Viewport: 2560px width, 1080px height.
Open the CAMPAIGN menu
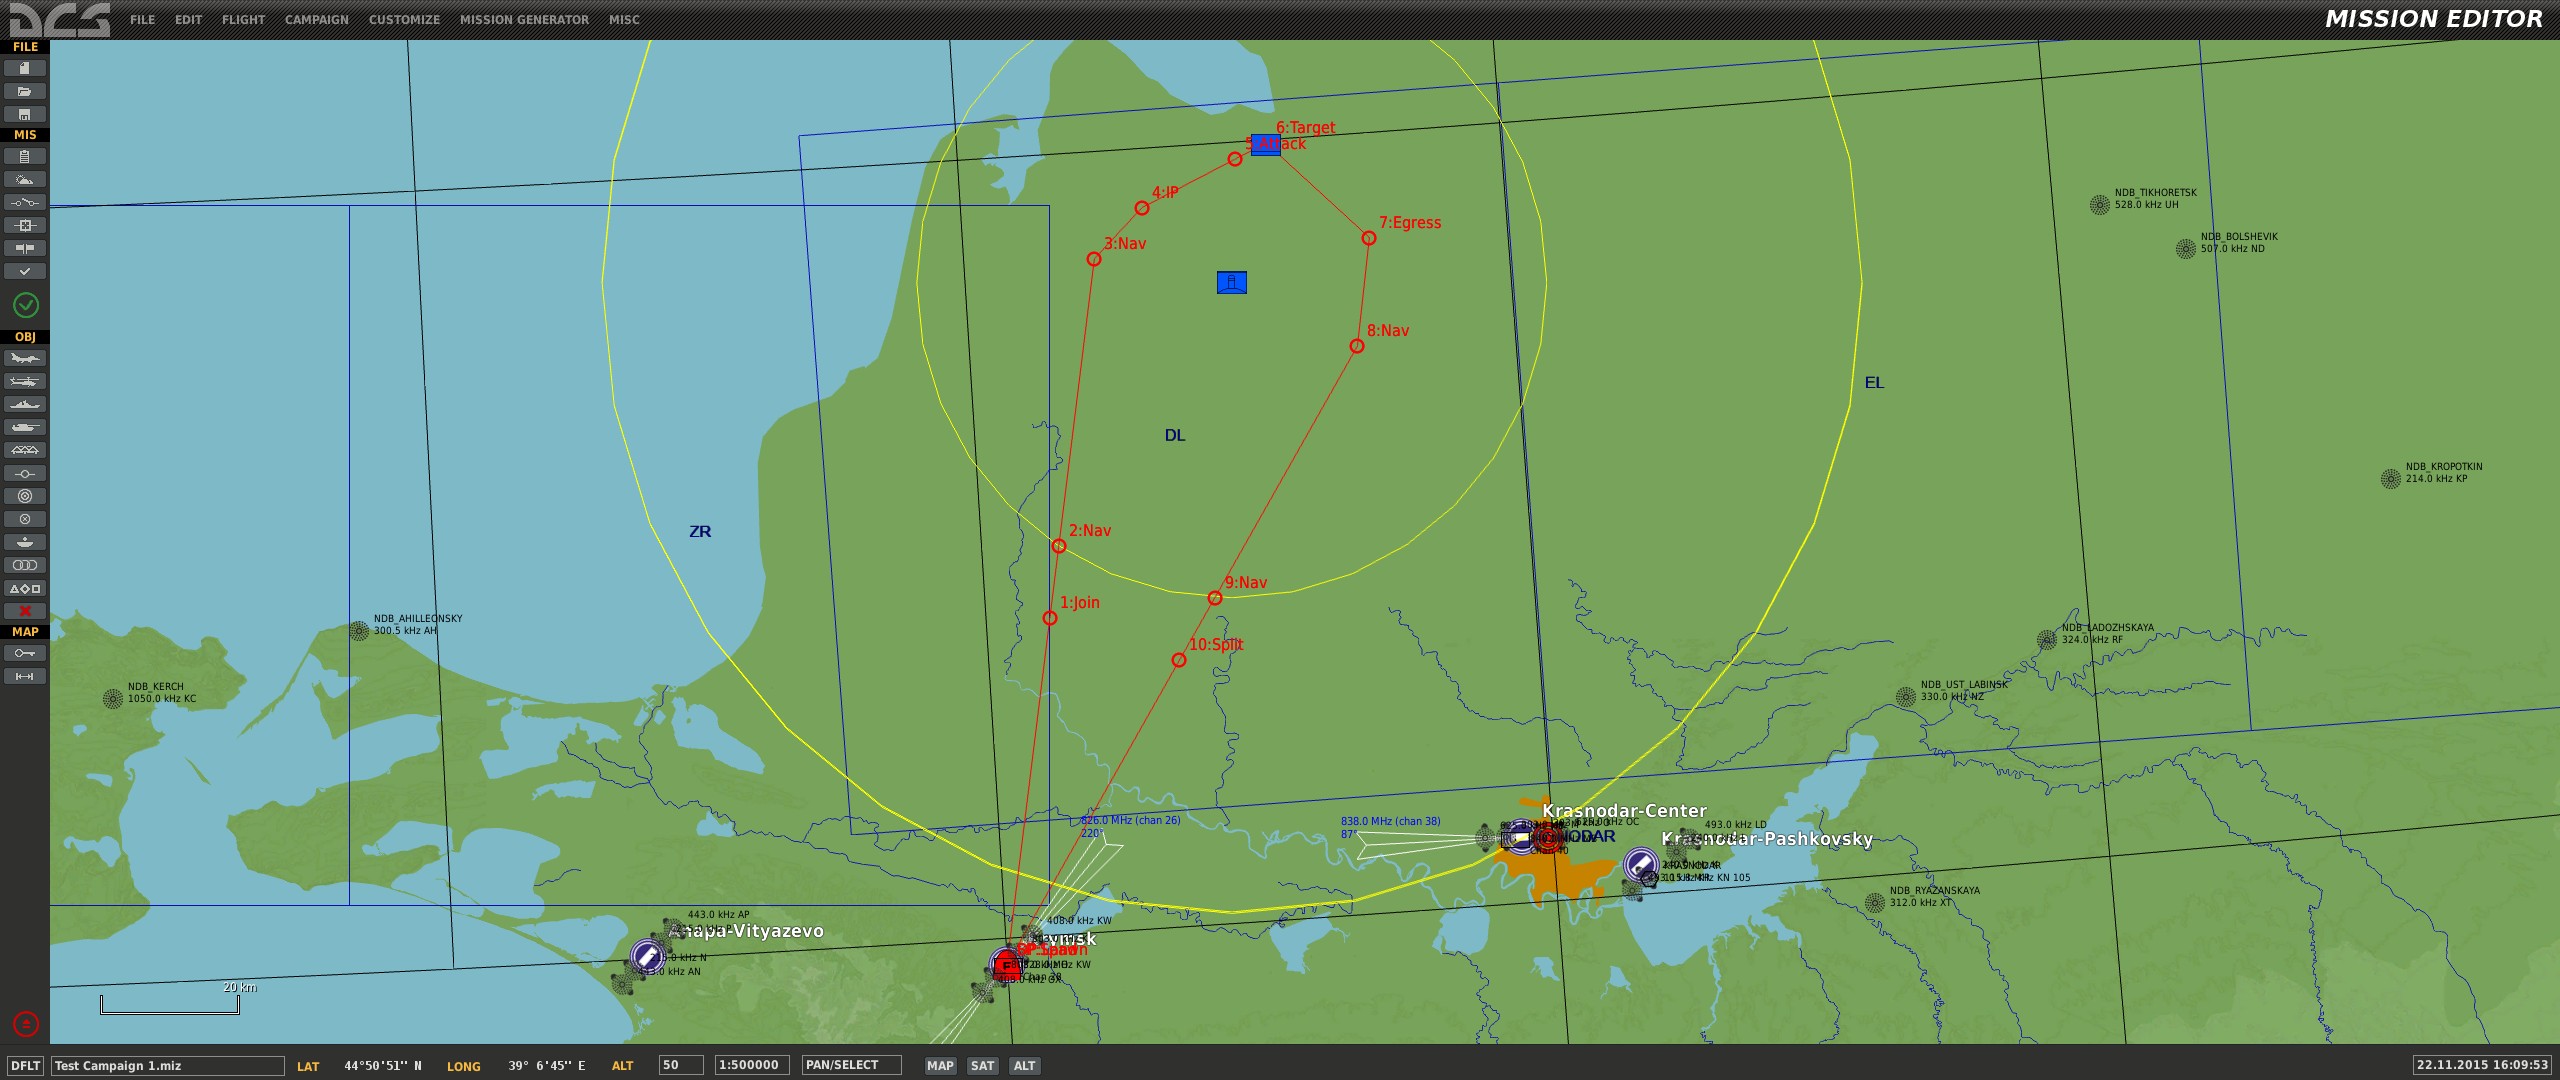coord(316,19)
